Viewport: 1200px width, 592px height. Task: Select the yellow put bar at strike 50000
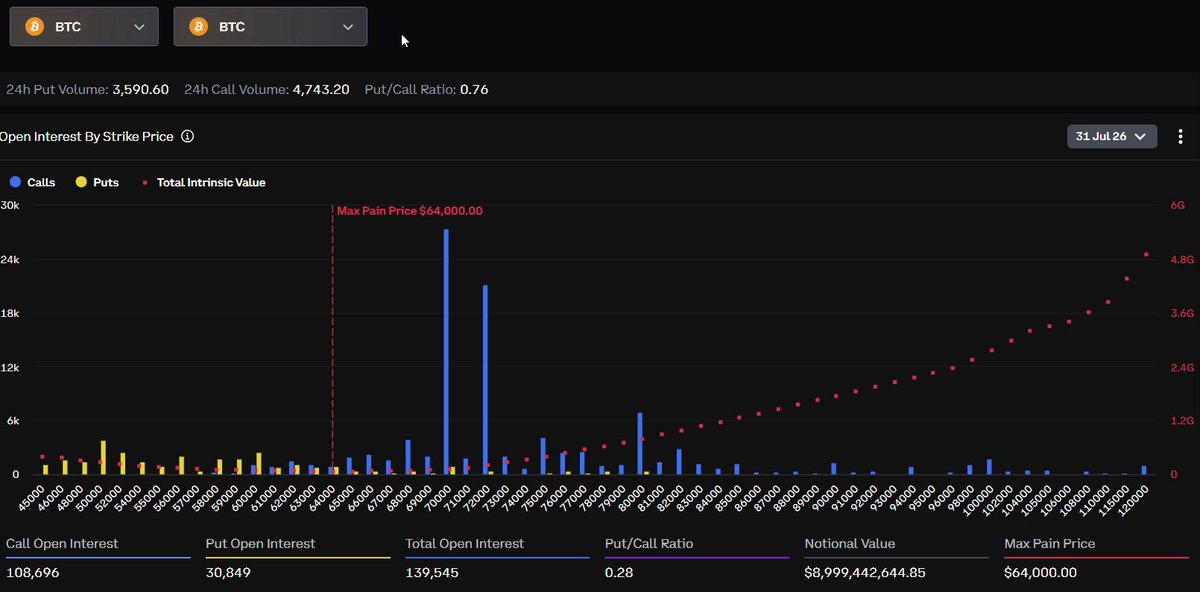[103, 458]
